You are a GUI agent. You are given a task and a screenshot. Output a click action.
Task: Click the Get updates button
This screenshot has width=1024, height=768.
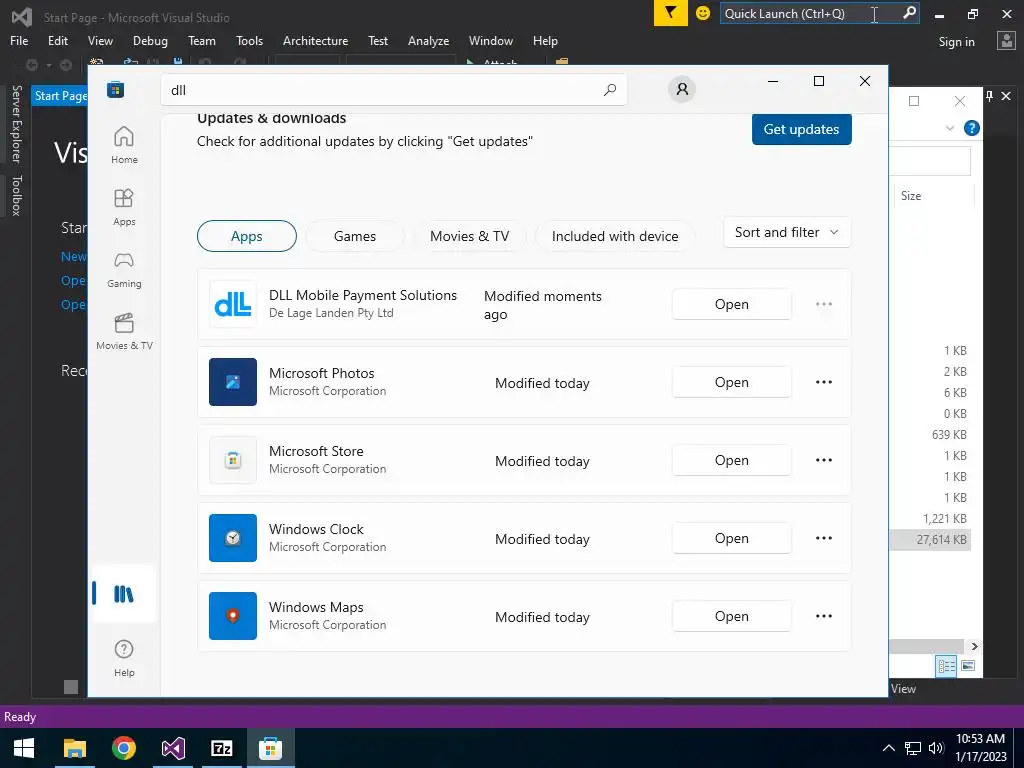tap(801, 129)
